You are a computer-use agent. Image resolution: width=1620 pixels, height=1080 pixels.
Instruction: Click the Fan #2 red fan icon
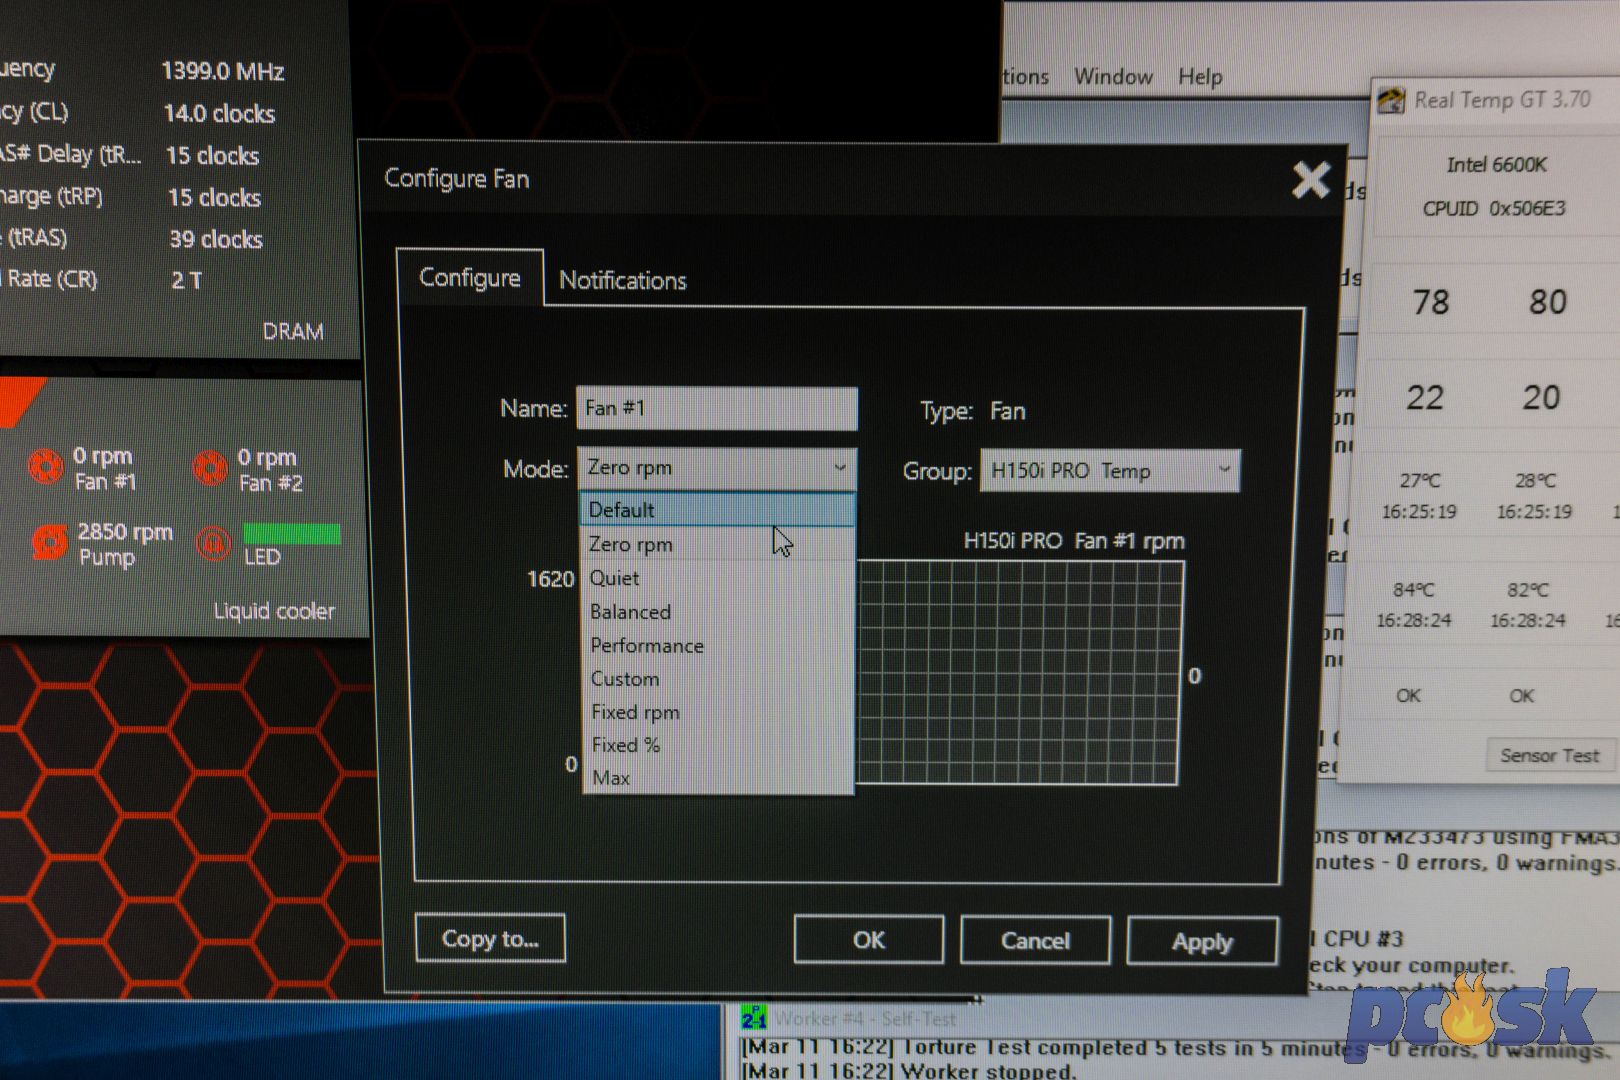[210, 467]
